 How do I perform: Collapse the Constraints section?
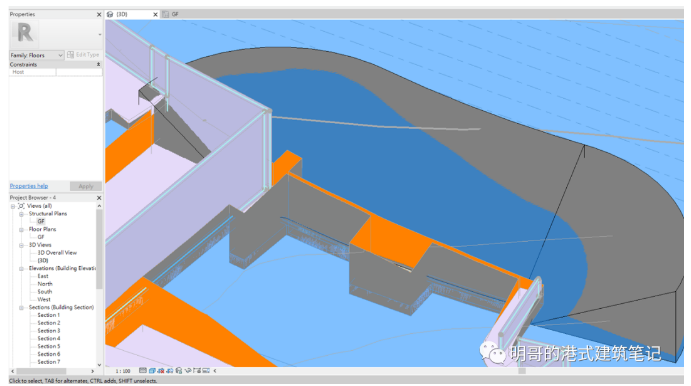tap(98, 64)
